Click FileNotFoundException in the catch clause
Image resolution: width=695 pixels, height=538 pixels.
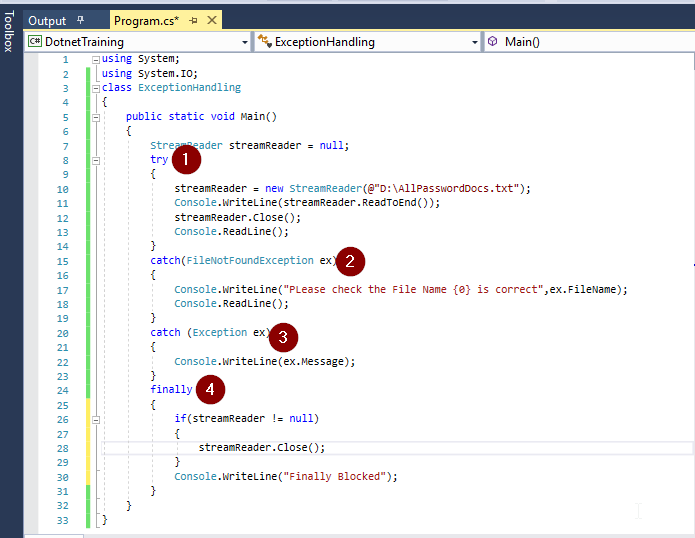[x=250, y=260]
